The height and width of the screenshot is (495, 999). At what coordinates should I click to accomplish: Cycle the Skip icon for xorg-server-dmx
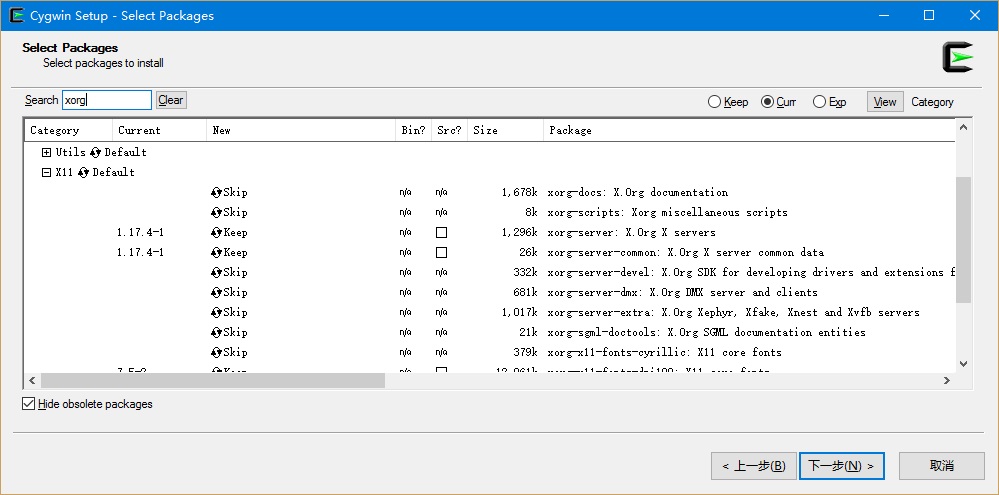pos(216,292)
